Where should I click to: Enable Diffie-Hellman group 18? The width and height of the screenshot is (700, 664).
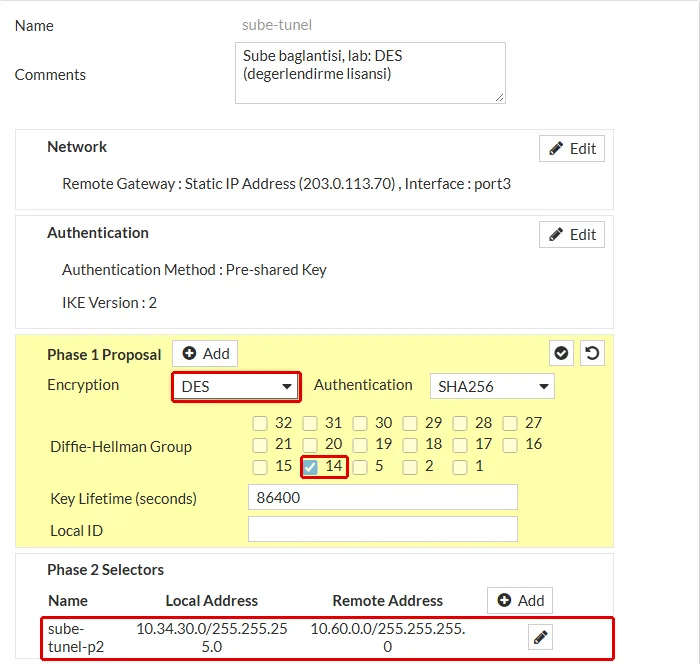point(410,445)
